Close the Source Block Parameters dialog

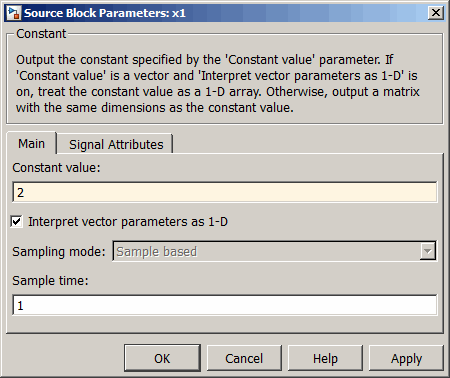click(435, 13)
